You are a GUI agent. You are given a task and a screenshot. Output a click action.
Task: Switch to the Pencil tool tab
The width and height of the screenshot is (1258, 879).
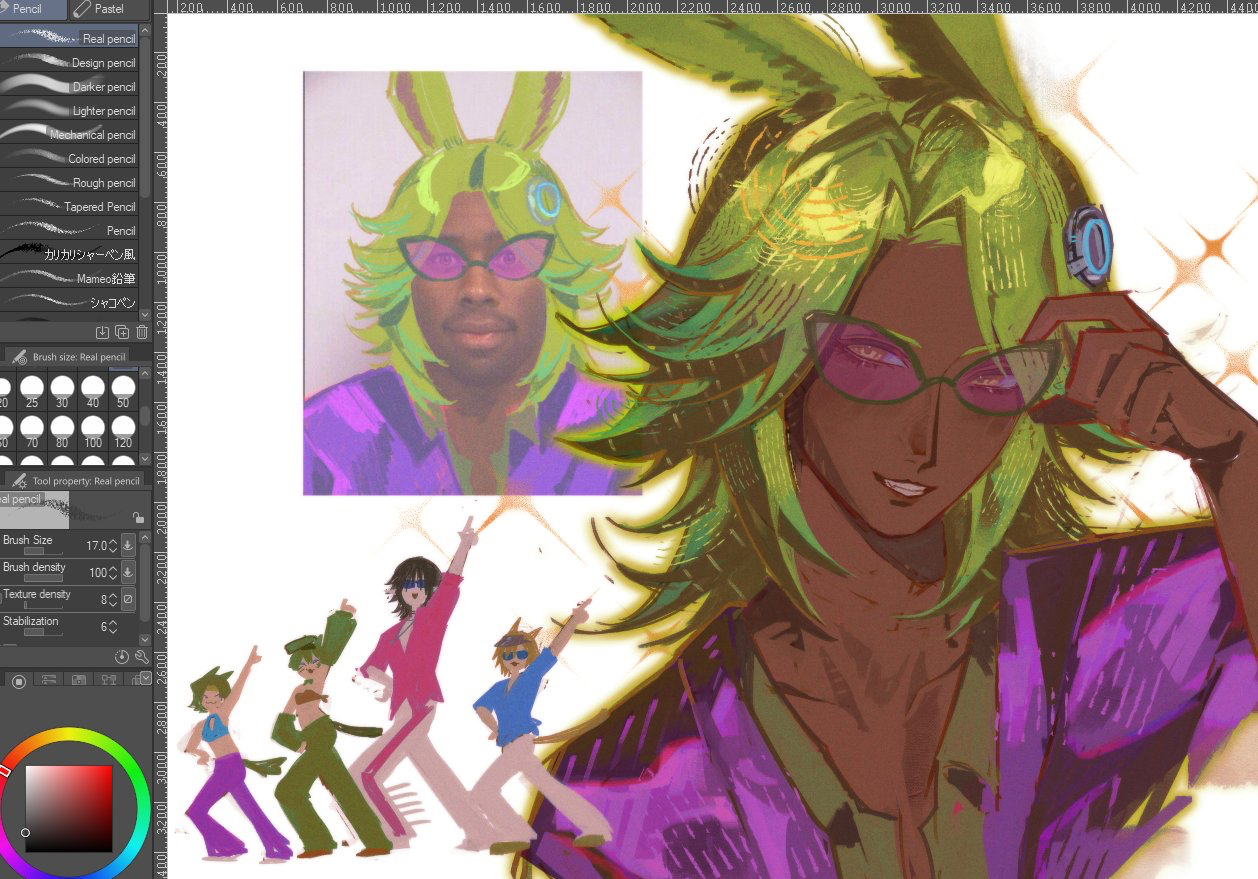coord(32,9)
